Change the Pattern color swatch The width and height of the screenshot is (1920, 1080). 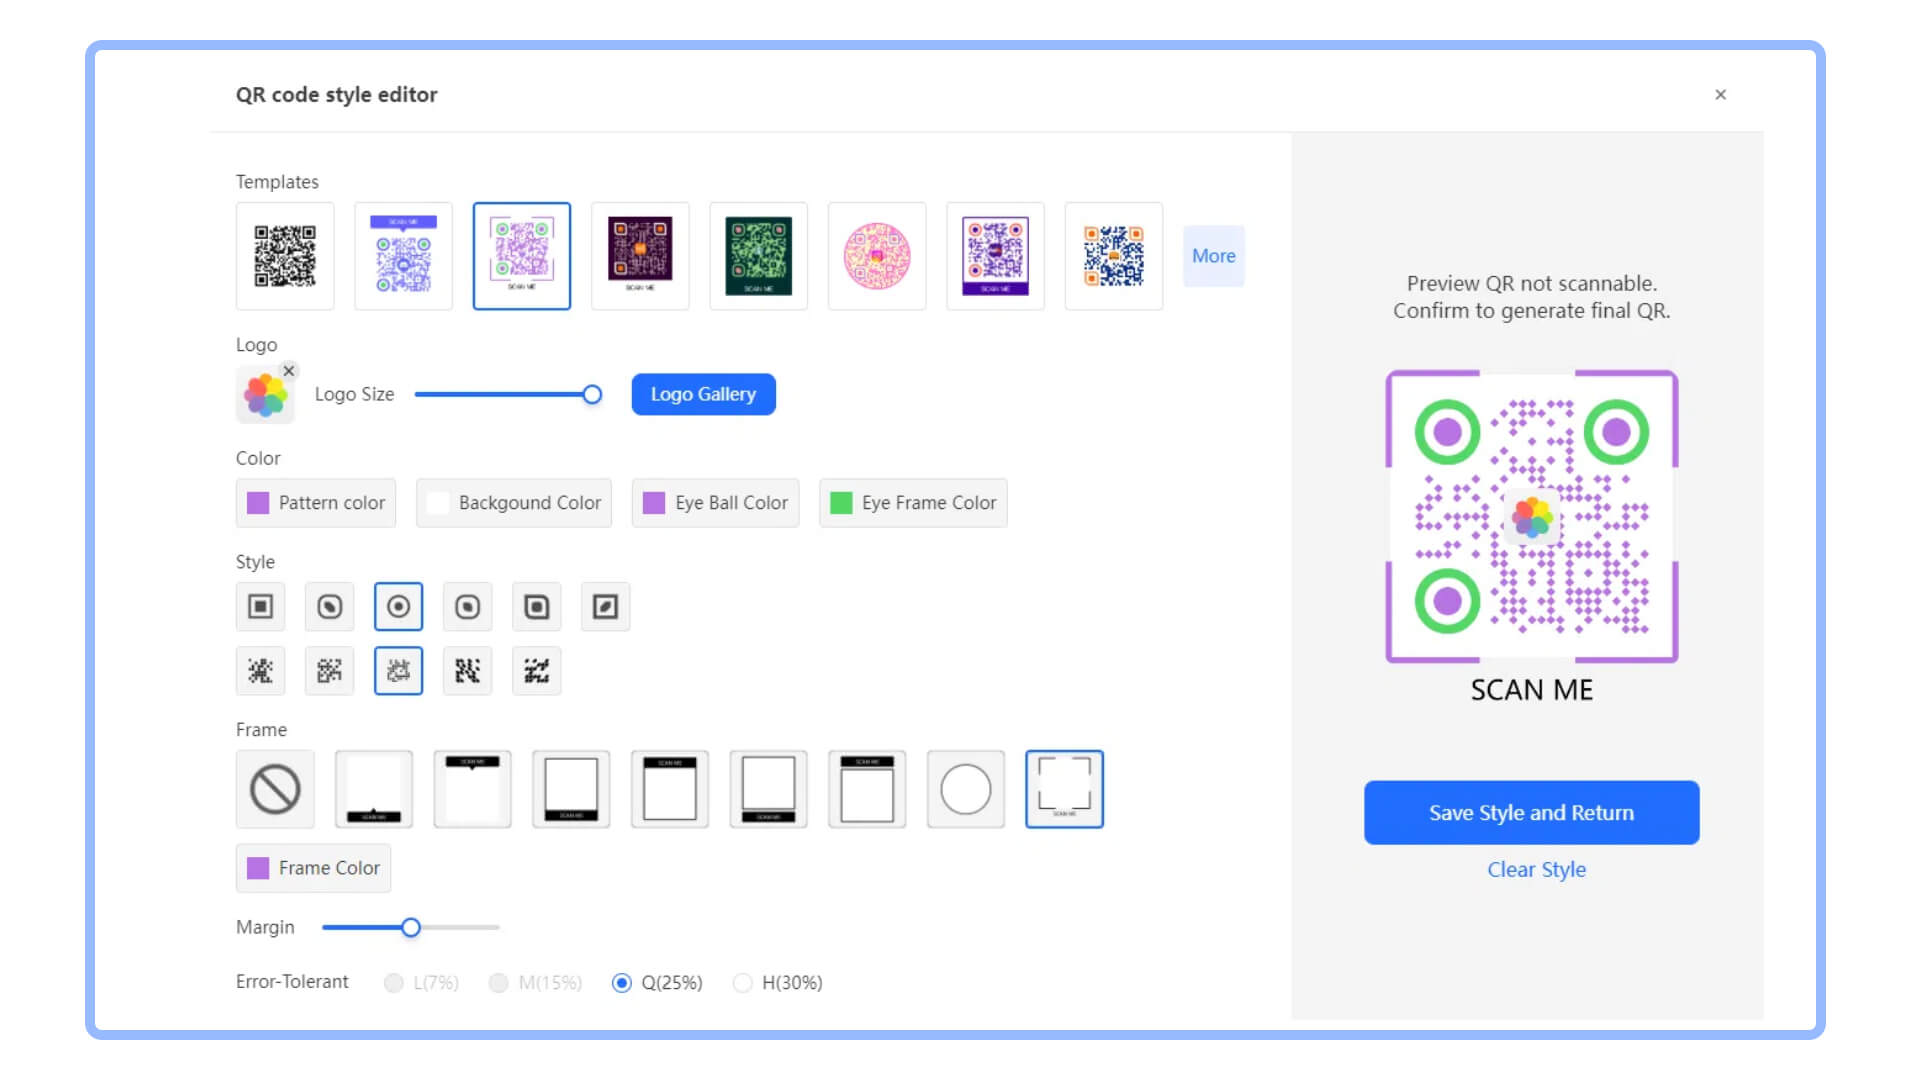(x=316, y=503)
